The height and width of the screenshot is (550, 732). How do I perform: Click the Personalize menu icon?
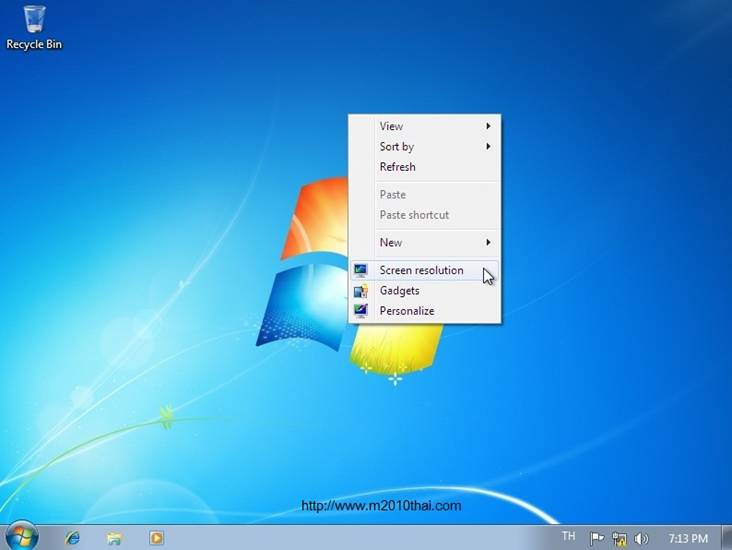pos(360,311)
